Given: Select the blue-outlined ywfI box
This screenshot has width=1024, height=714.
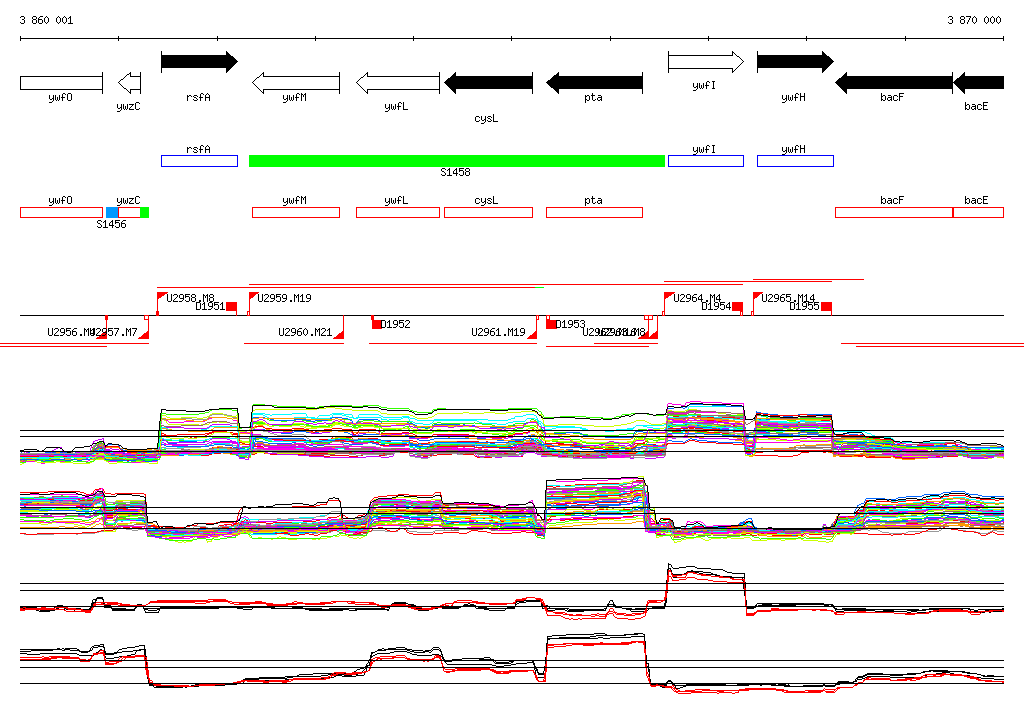Looking at the screenshot, I should pos(706,161).
